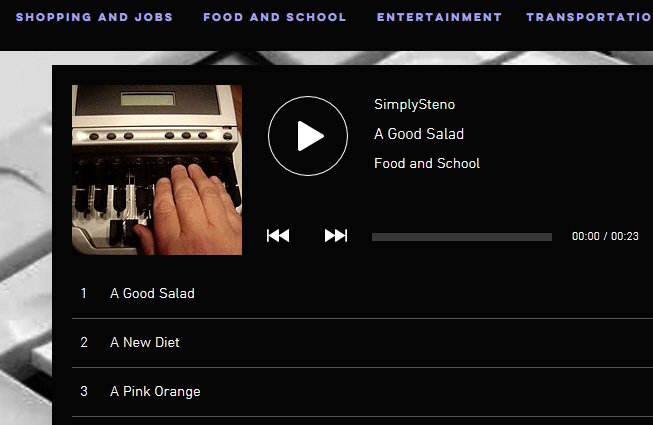Seek within the gray audio progress bar
Screen dimensions: 653x425
(x=462, y=237)
